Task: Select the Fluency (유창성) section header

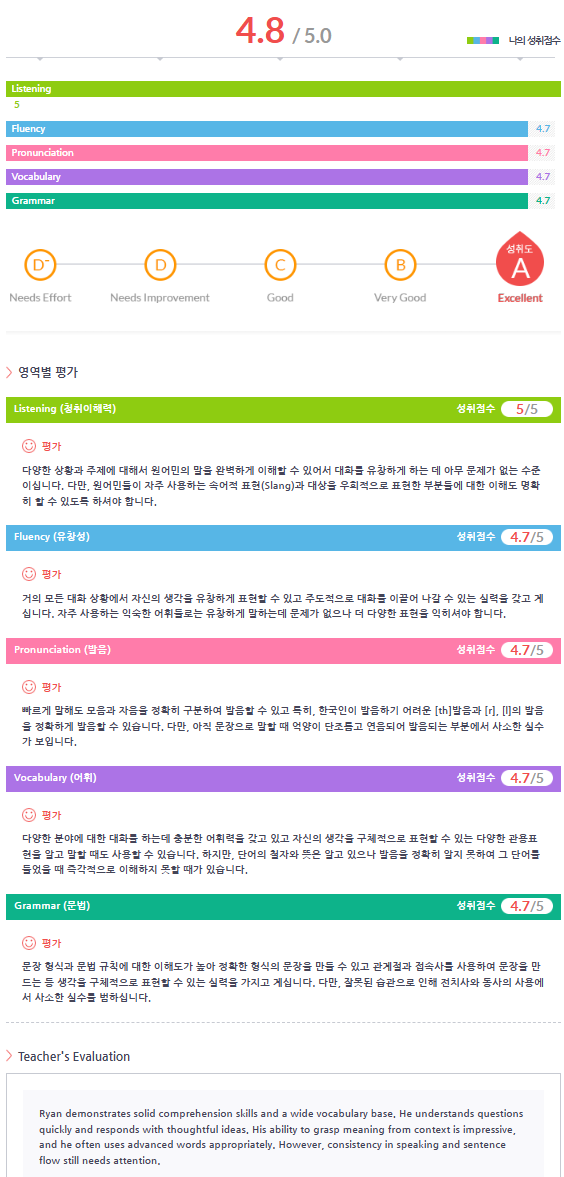Action: tap(283, 537)
